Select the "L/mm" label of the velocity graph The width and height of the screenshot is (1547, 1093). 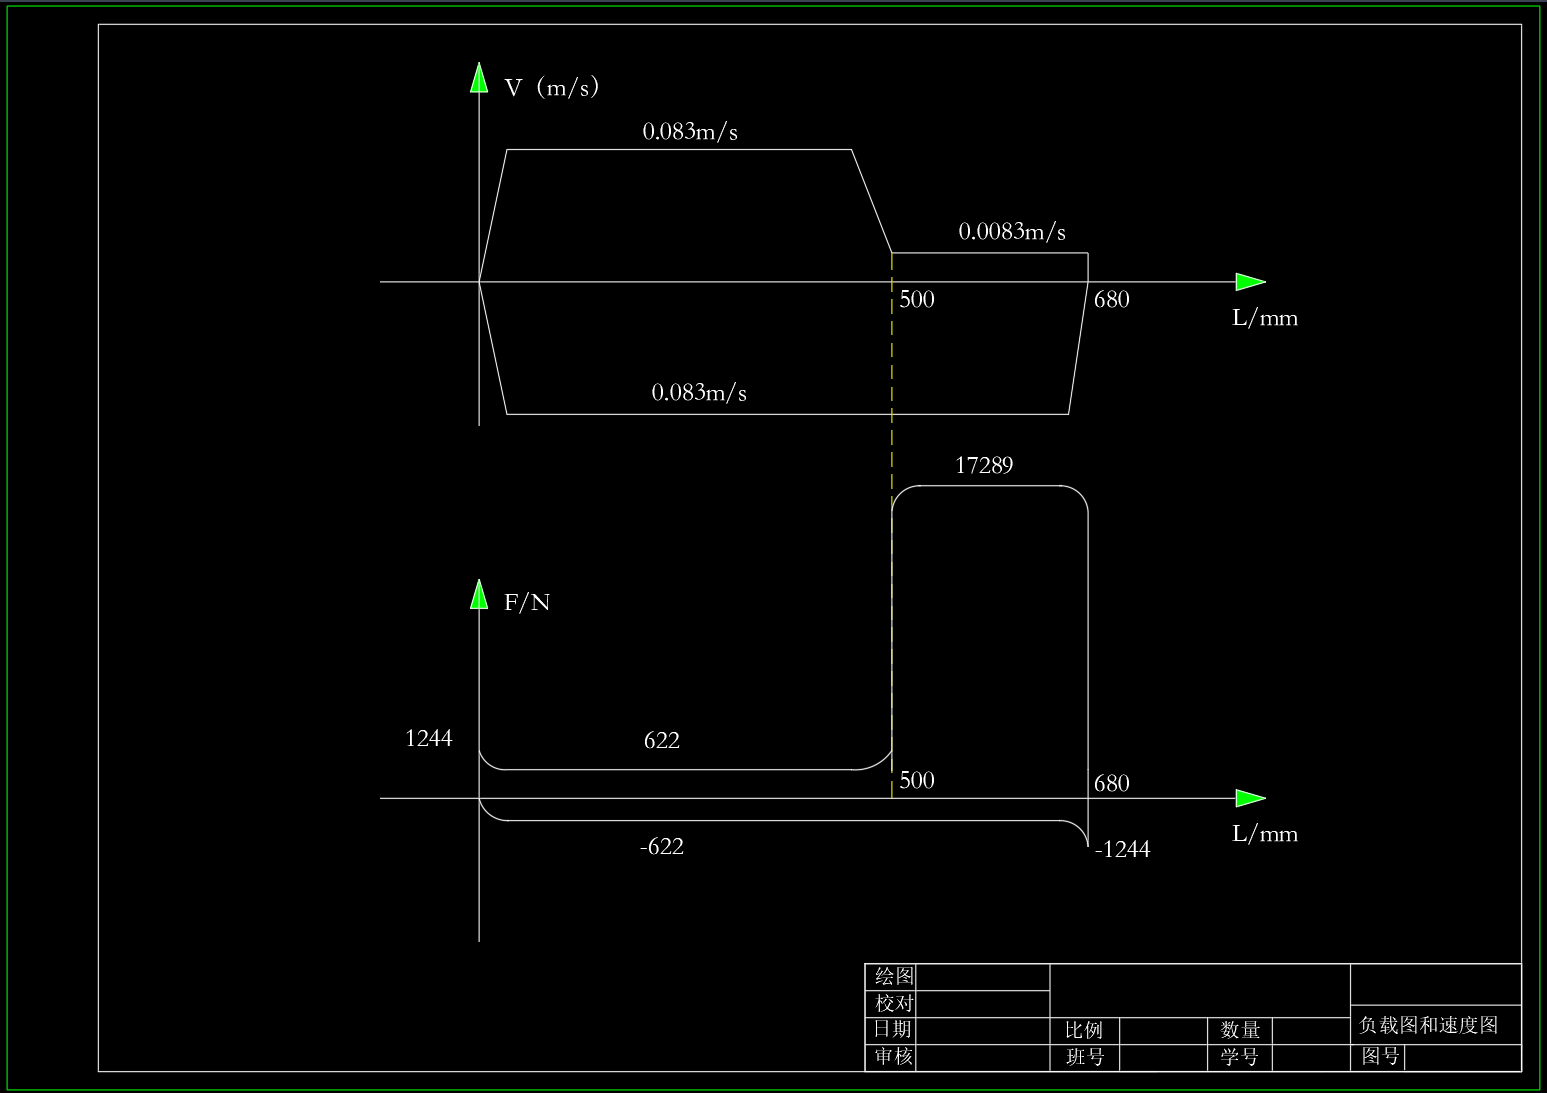(1265, 318)
